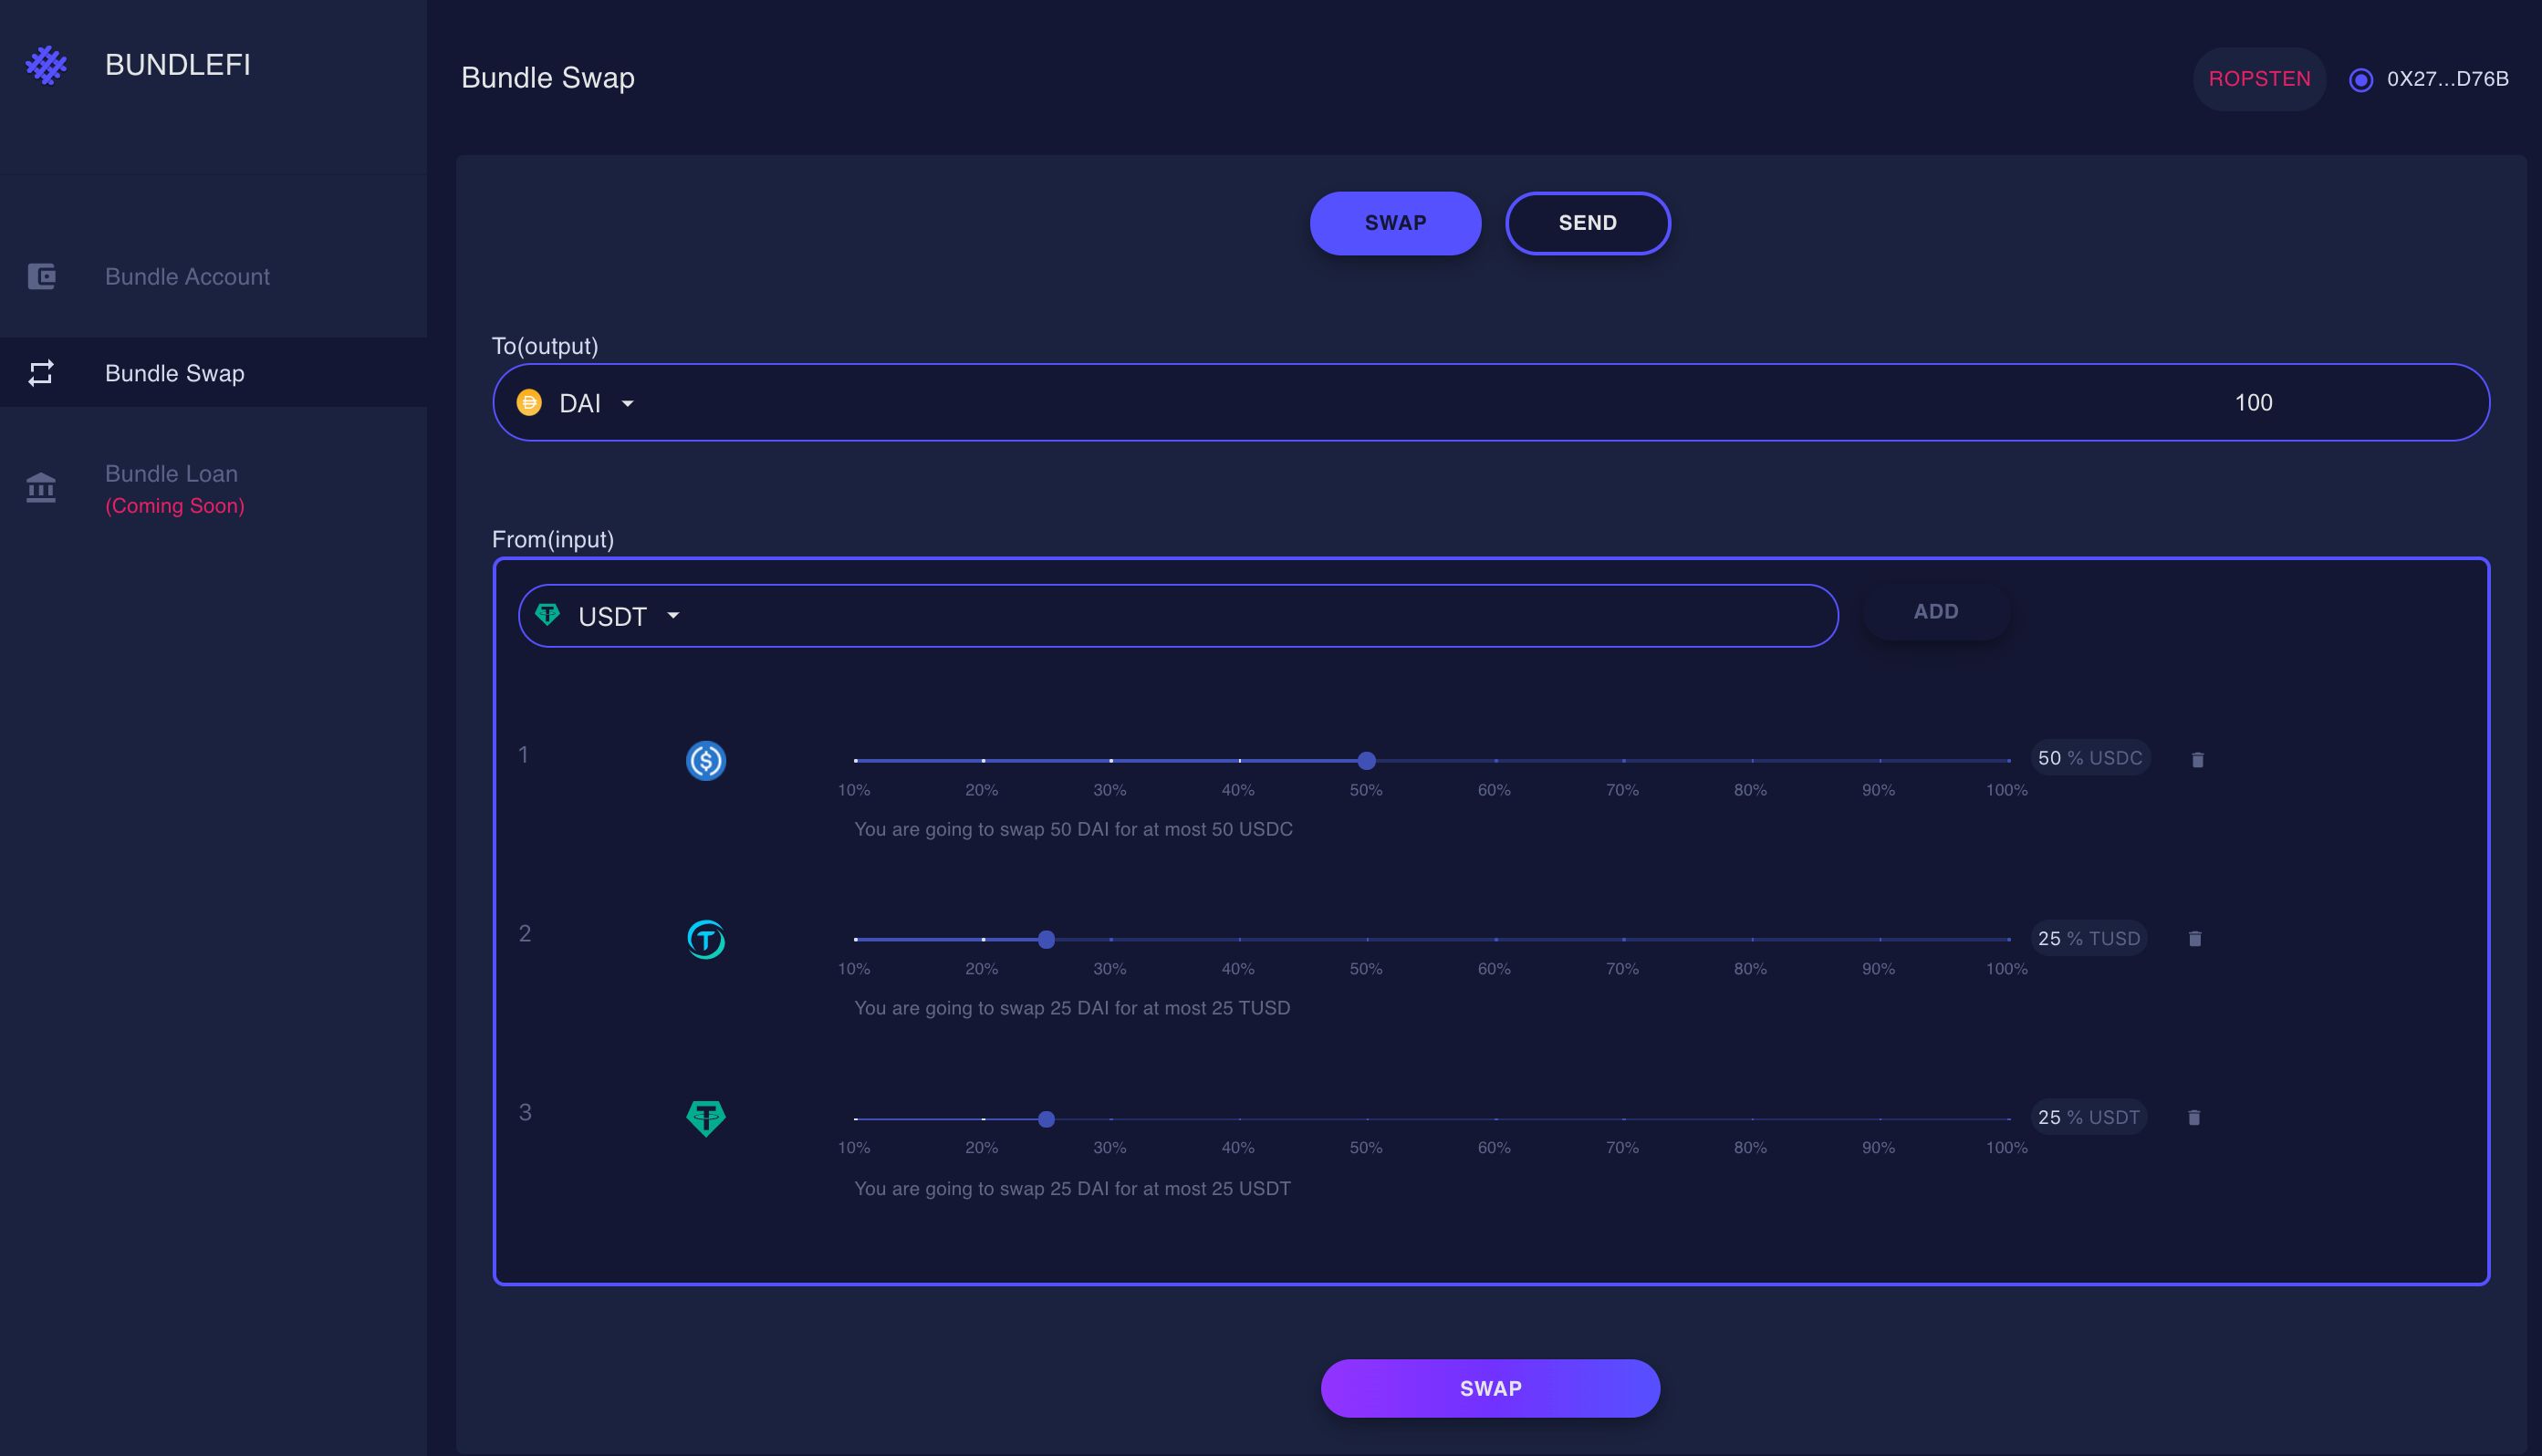Switch to the SEND tab
The width and height of the screenshot is (2542, 1456).
click(1588, 223)
